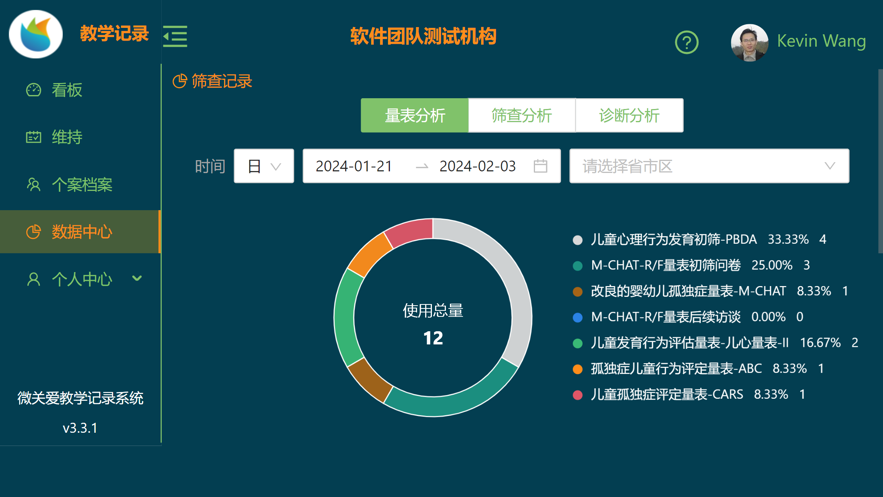Expand the 个人中心 submenu chevron
Screen dimensions: 883x497
click(137, 278)
